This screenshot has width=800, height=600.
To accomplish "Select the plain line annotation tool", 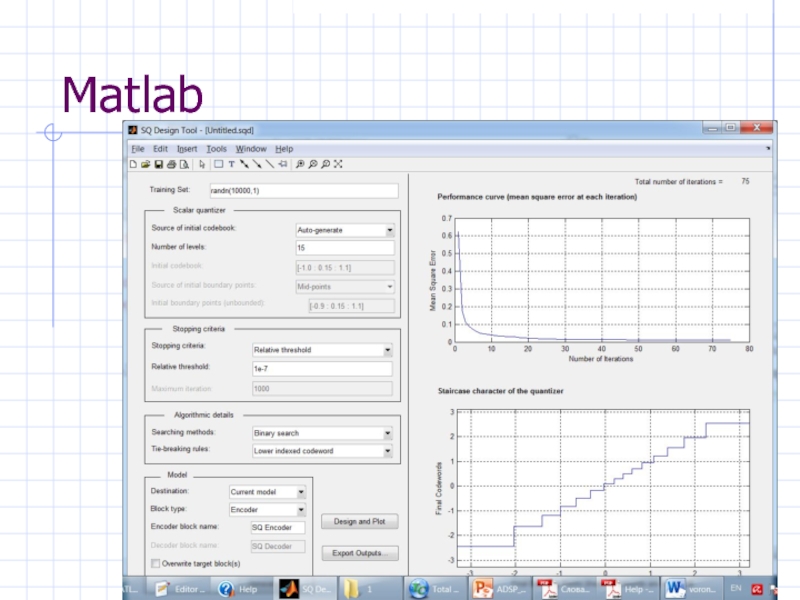I will pos(269,164).
